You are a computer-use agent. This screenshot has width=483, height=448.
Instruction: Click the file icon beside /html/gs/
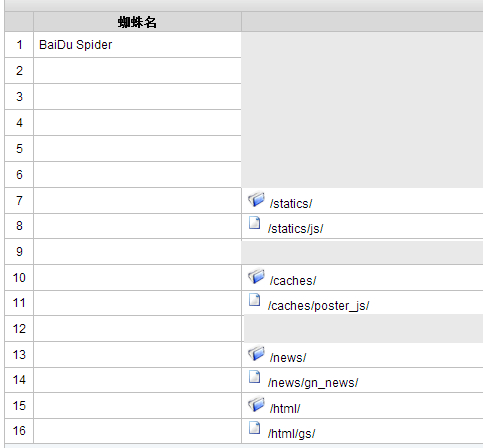click(255, 428)
